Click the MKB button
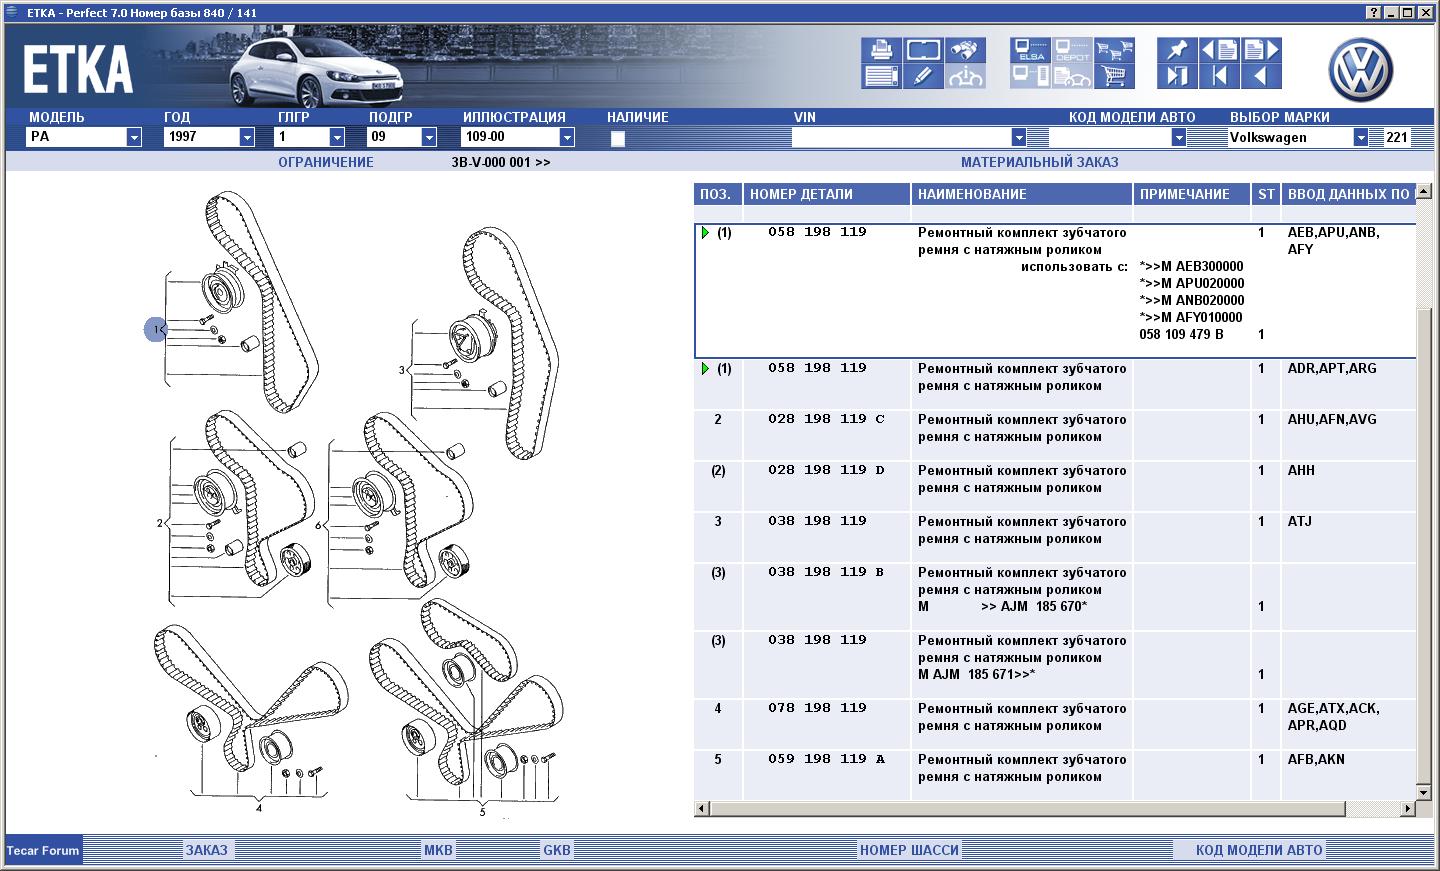The height and width of the screenshot is (871, 1440). point(438,850)
